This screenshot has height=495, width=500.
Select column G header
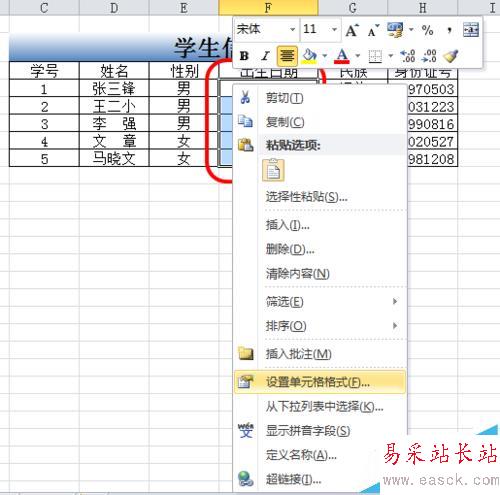353,7
